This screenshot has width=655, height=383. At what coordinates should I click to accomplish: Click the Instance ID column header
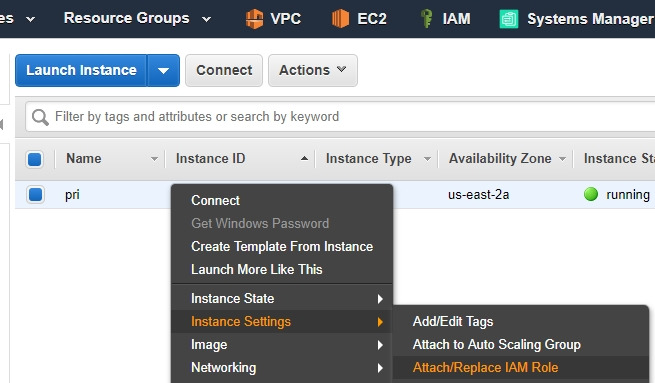[211, 159]
